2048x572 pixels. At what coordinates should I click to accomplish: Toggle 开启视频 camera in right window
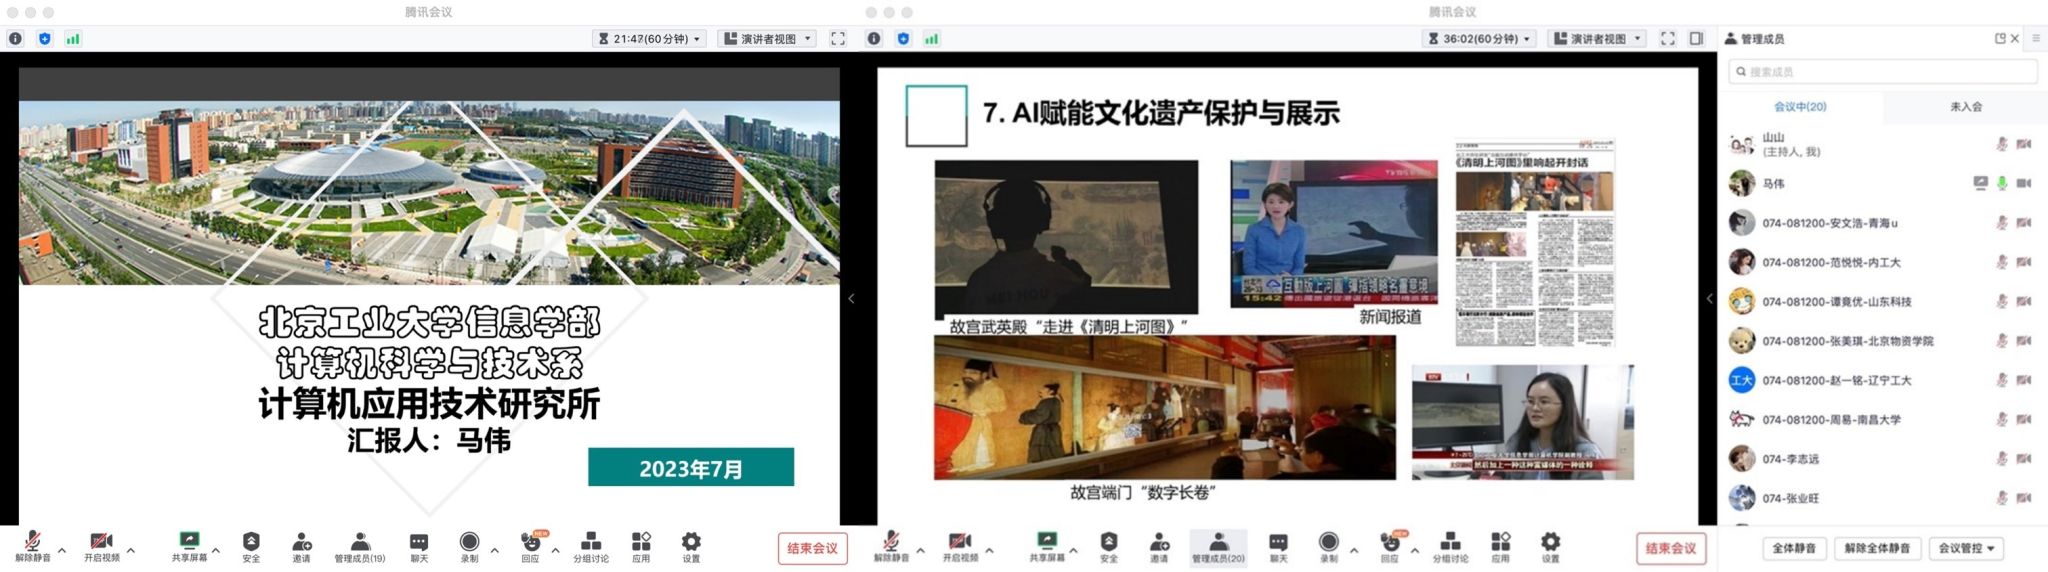coord(960,542)
